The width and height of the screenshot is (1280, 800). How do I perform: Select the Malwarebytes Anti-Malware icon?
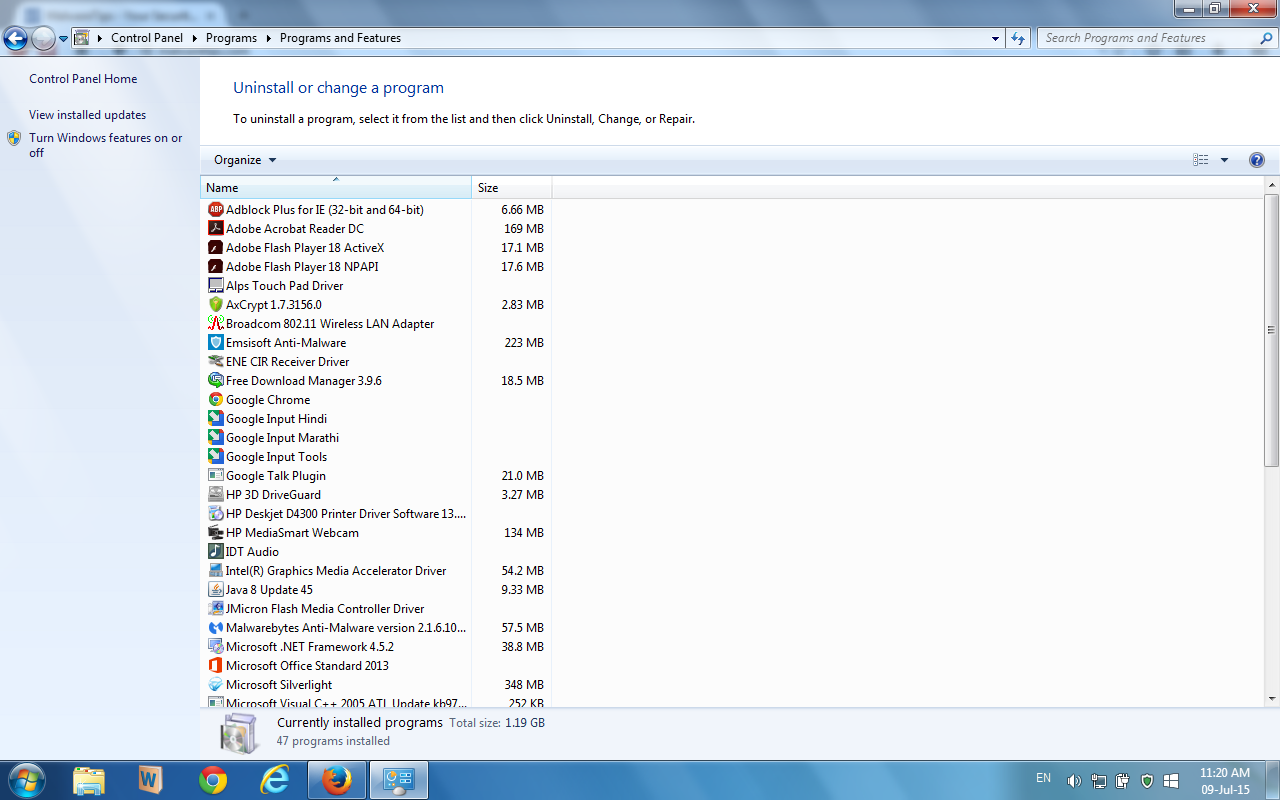215,628
